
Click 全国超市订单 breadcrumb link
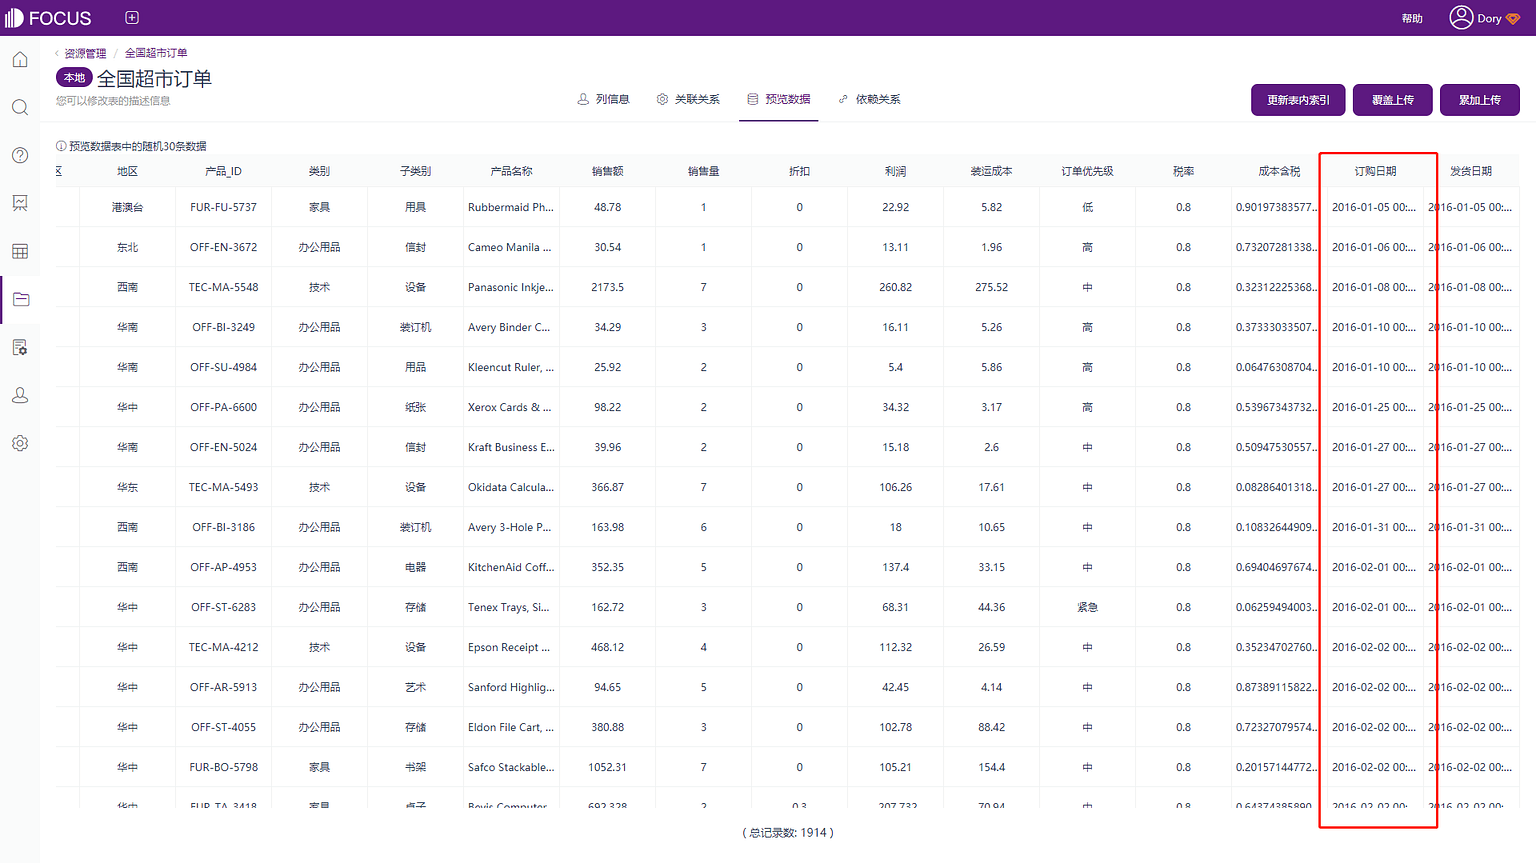pos(156,53)
